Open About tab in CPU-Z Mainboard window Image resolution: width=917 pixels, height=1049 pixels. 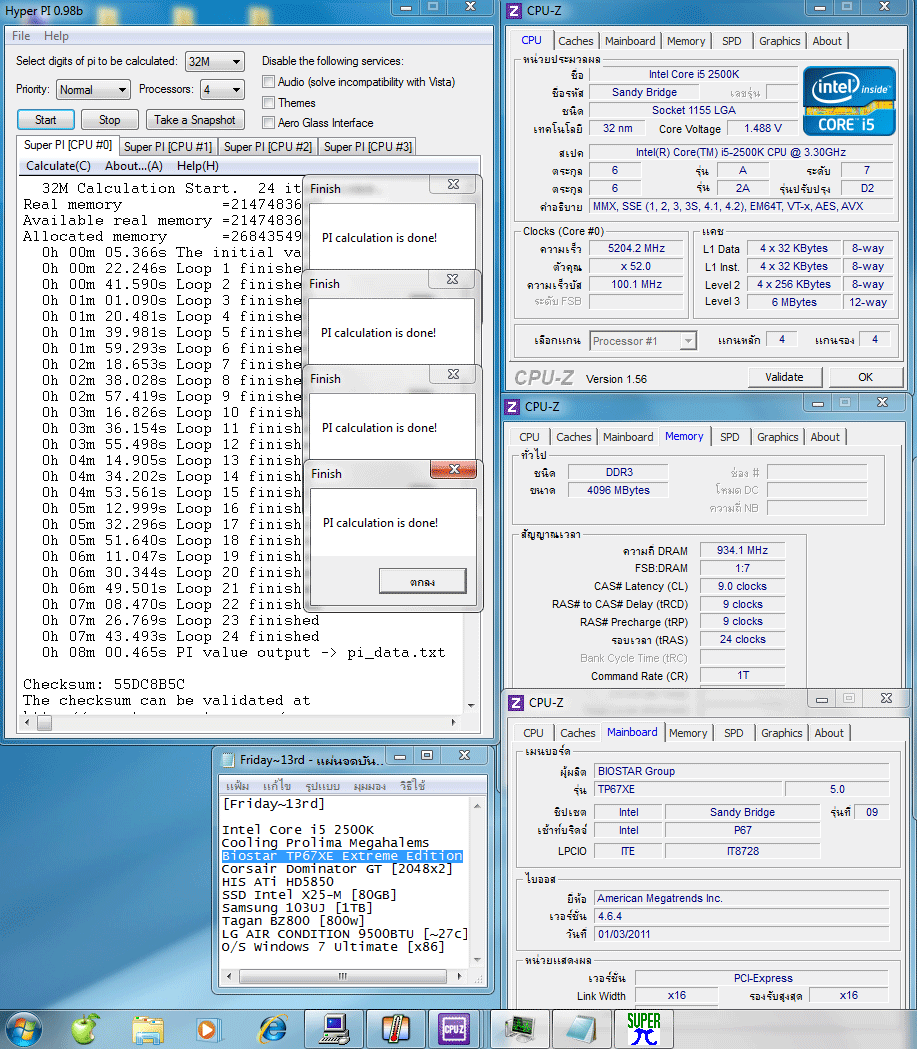point(829,733)
